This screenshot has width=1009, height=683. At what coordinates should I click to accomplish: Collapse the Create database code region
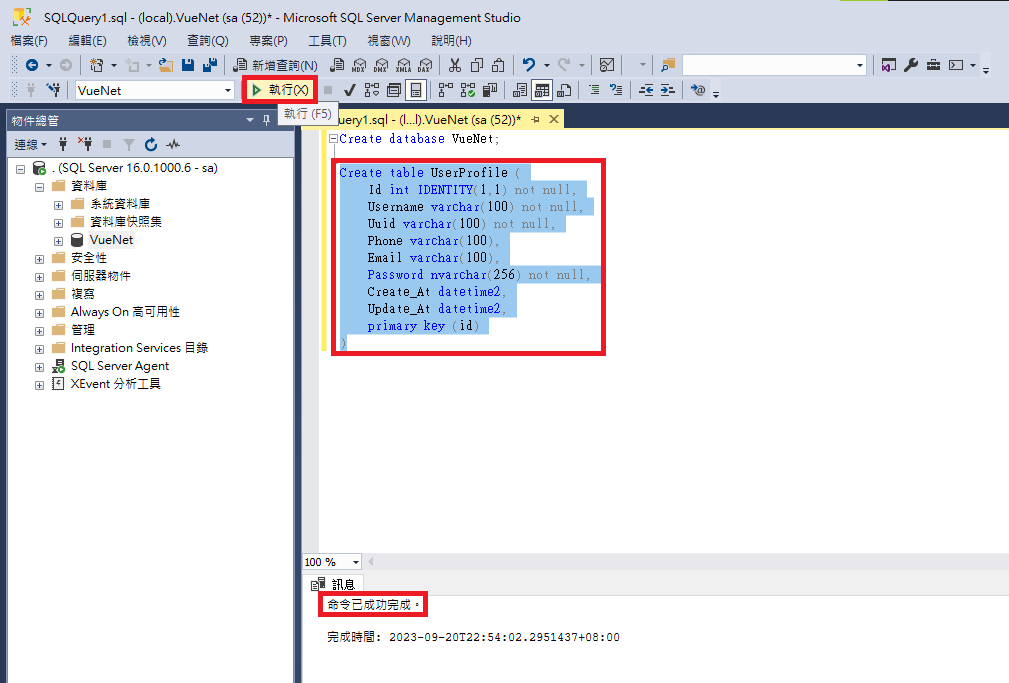point(333,138)
